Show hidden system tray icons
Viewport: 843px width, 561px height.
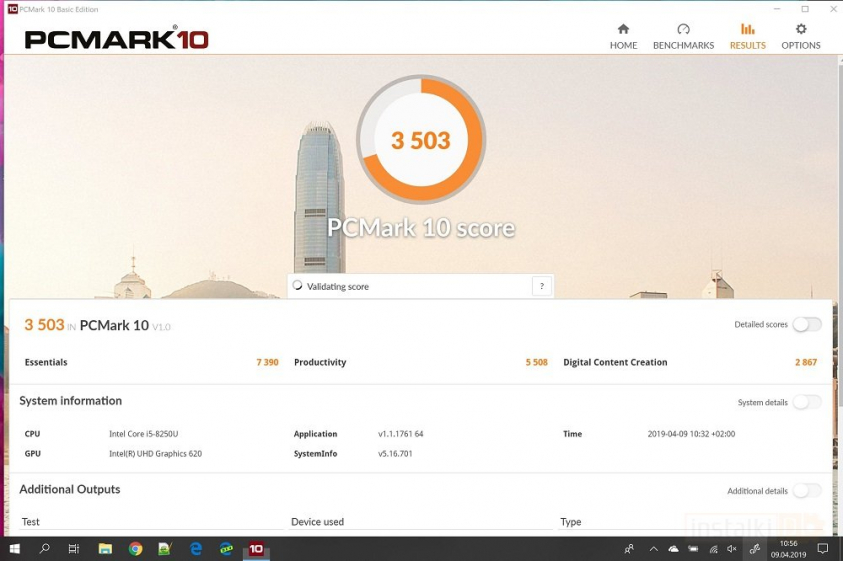[x=653, y=549]
